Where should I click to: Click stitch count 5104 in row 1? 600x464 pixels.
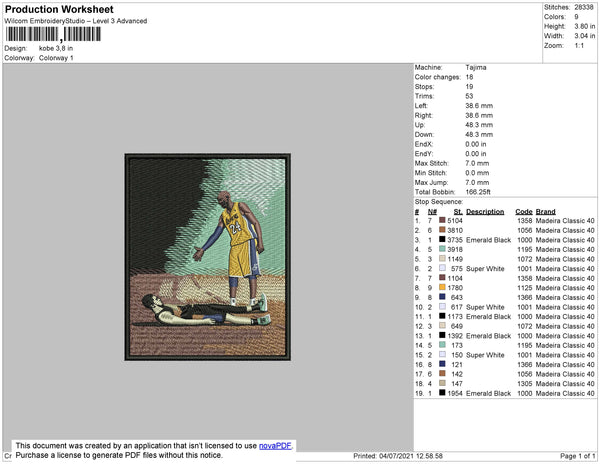coord(455,221)
